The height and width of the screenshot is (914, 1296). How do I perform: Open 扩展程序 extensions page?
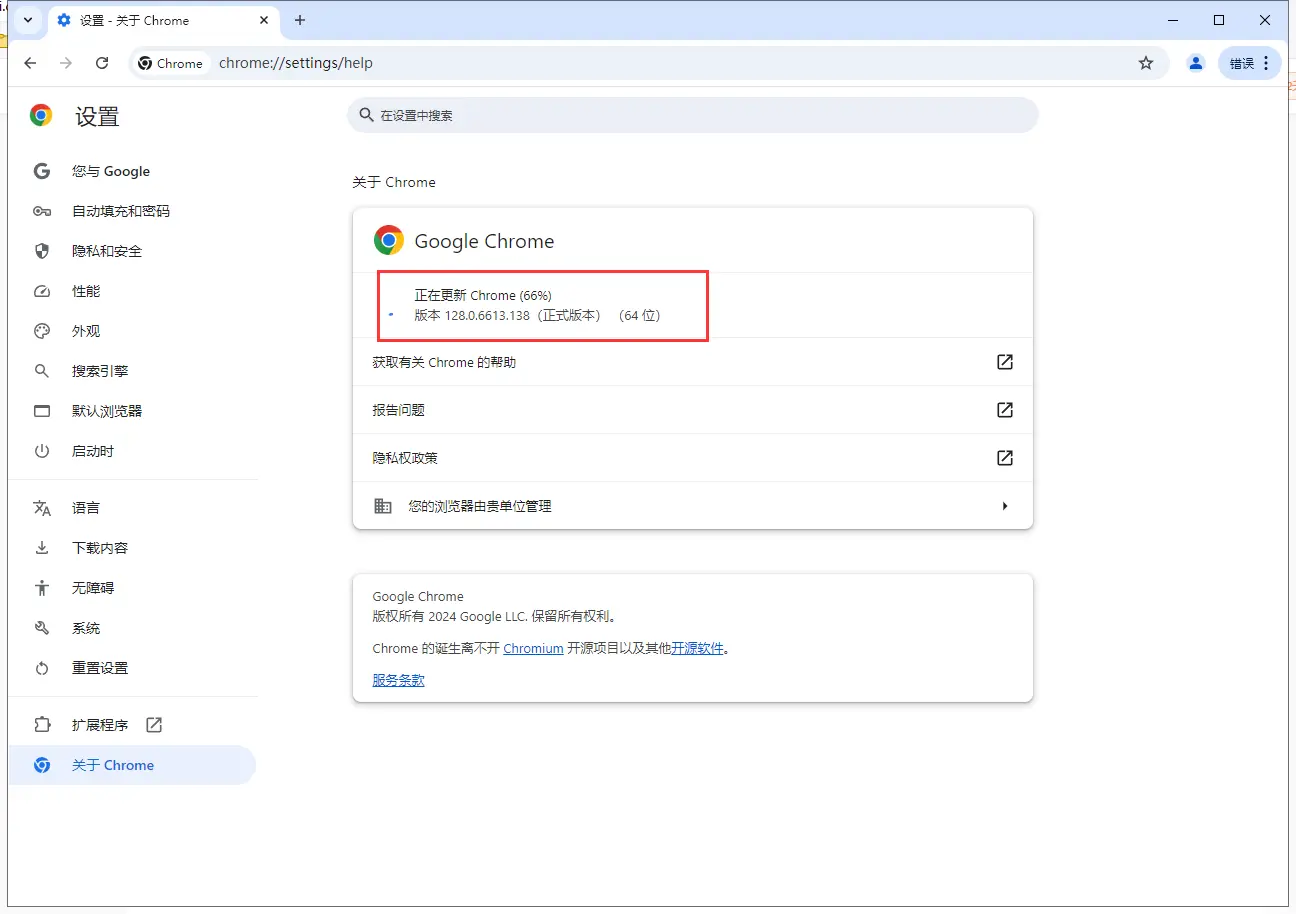point(132,725)
